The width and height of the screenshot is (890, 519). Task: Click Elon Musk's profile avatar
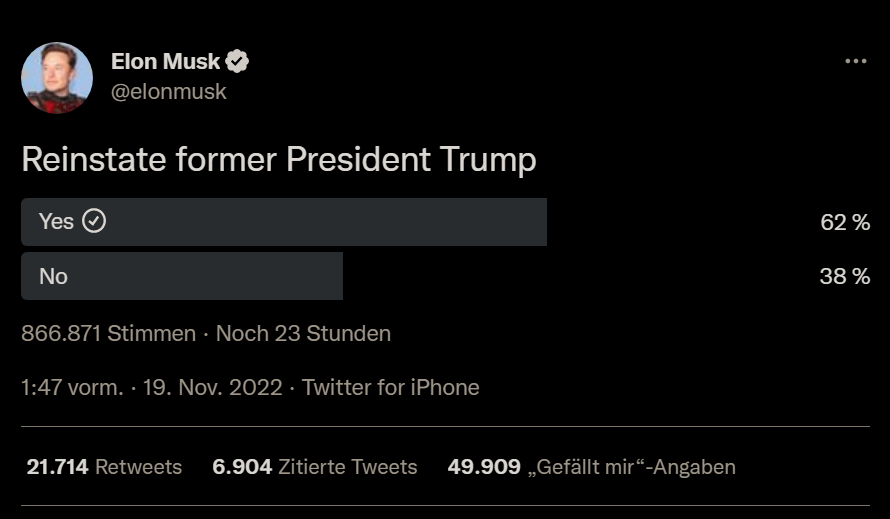point(57,78)
